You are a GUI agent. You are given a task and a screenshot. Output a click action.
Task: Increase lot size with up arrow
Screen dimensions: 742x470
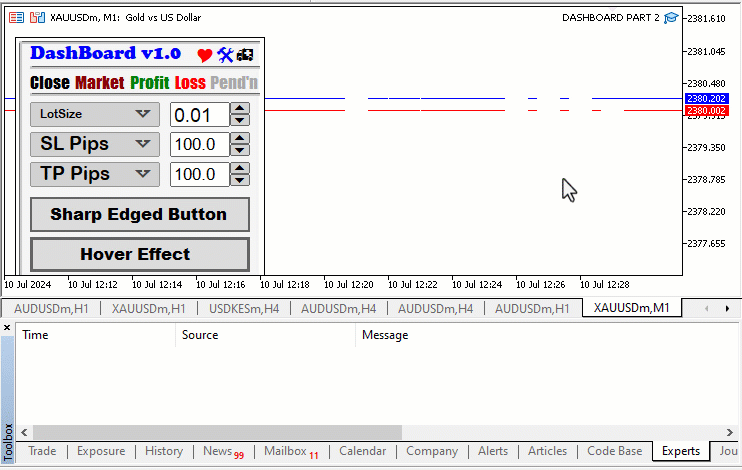click(240, 108)
